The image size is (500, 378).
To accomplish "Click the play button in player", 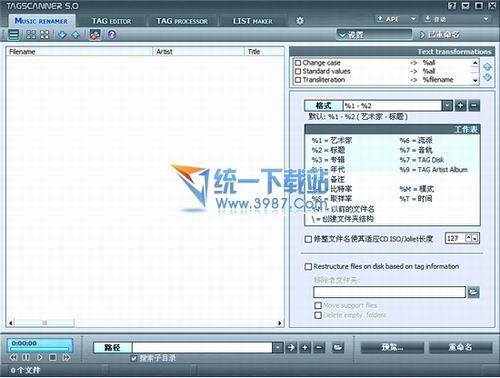I will click(40, 357).
